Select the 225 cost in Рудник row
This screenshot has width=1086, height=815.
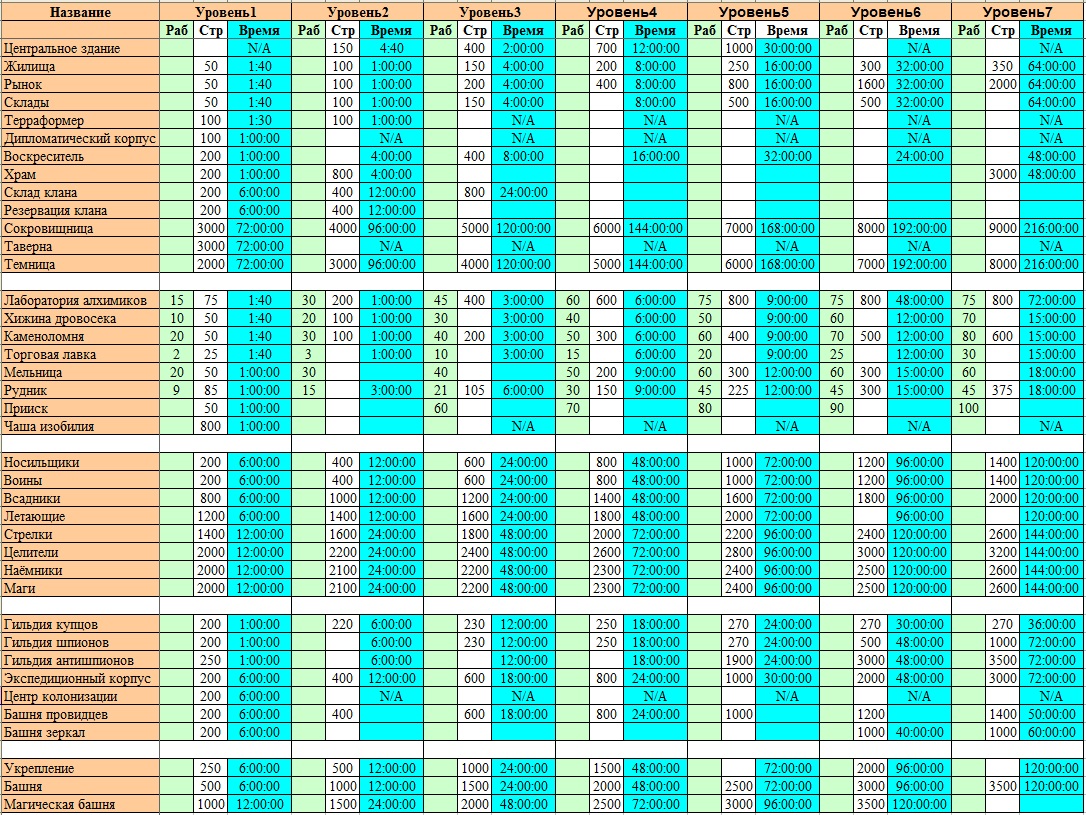coord(738,391)
